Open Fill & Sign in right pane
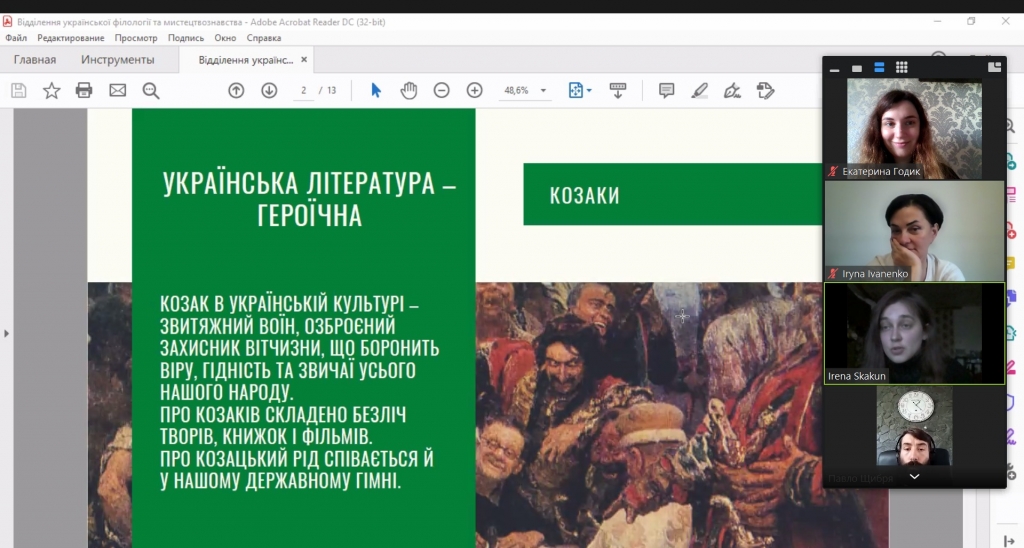Image resolution: width=1024 pixels, height=548 pixels. 1010,436
